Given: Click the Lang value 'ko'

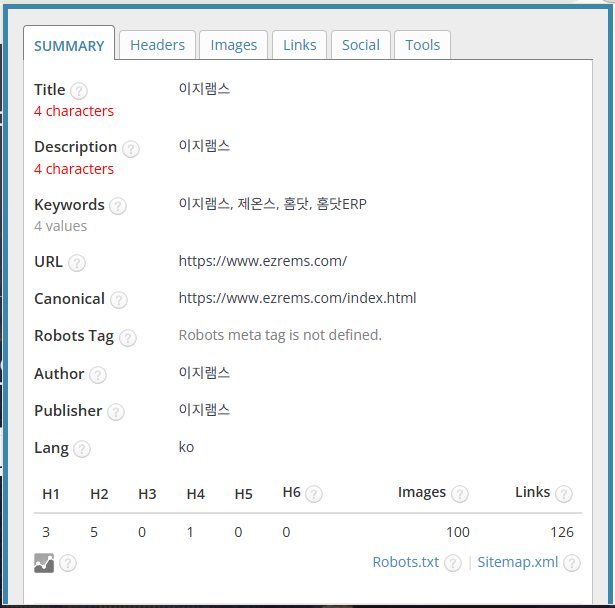Looking at the screenshot, I should coord(186,447).
